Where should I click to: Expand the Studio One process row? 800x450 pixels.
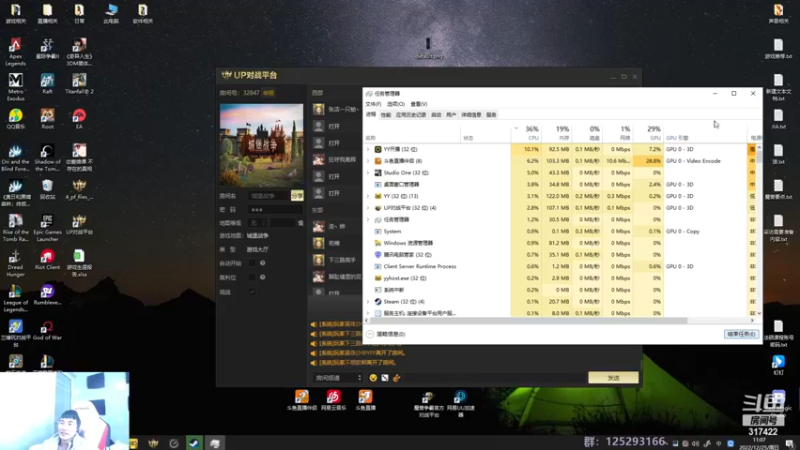coord(368,172)
